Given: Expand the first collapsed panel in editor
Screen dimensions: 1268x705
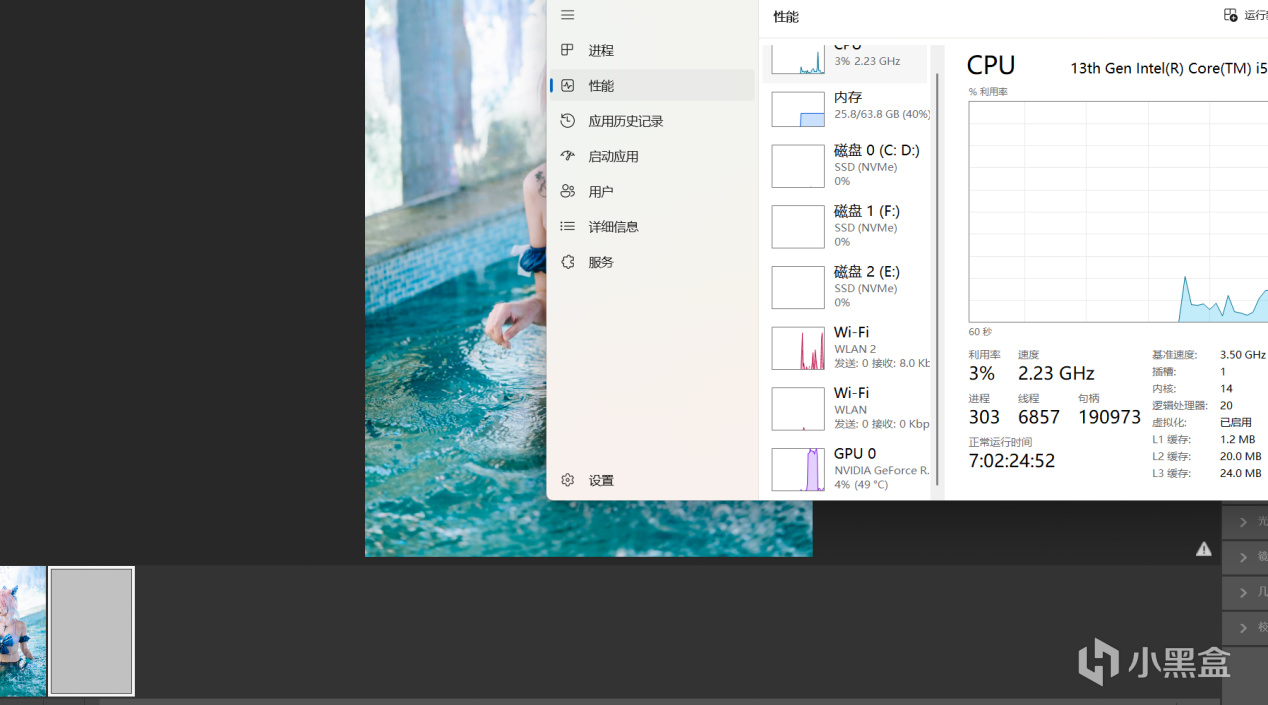Looking at the screenshot, I should [x=1245, y=522].
